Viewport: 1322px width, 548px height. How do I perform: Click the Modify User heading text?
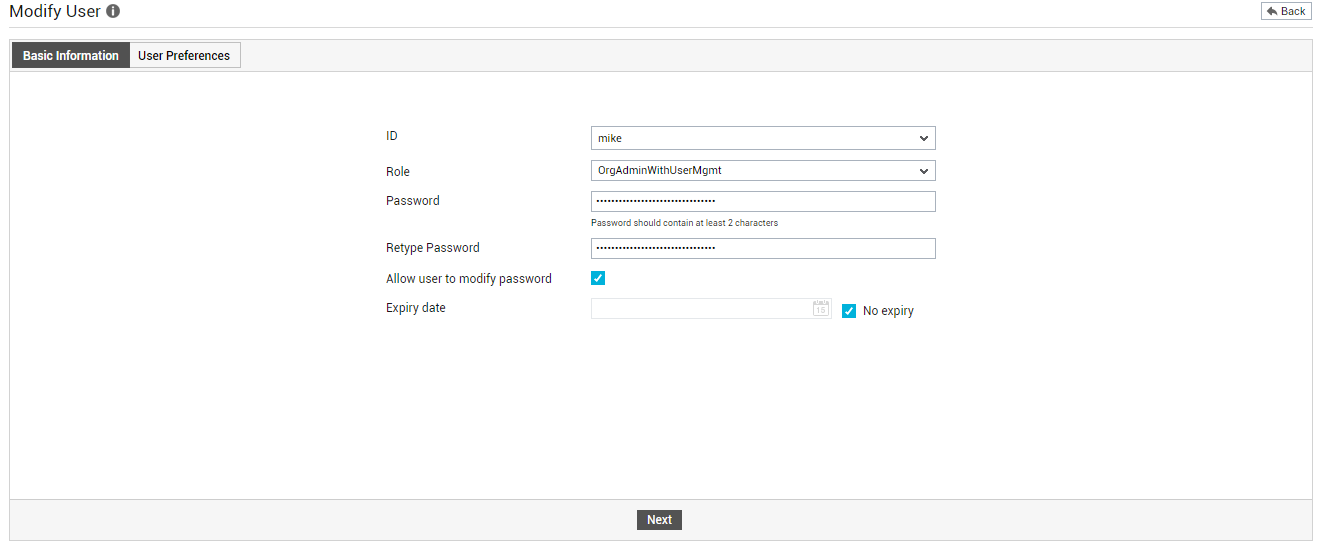pos(55,12)
